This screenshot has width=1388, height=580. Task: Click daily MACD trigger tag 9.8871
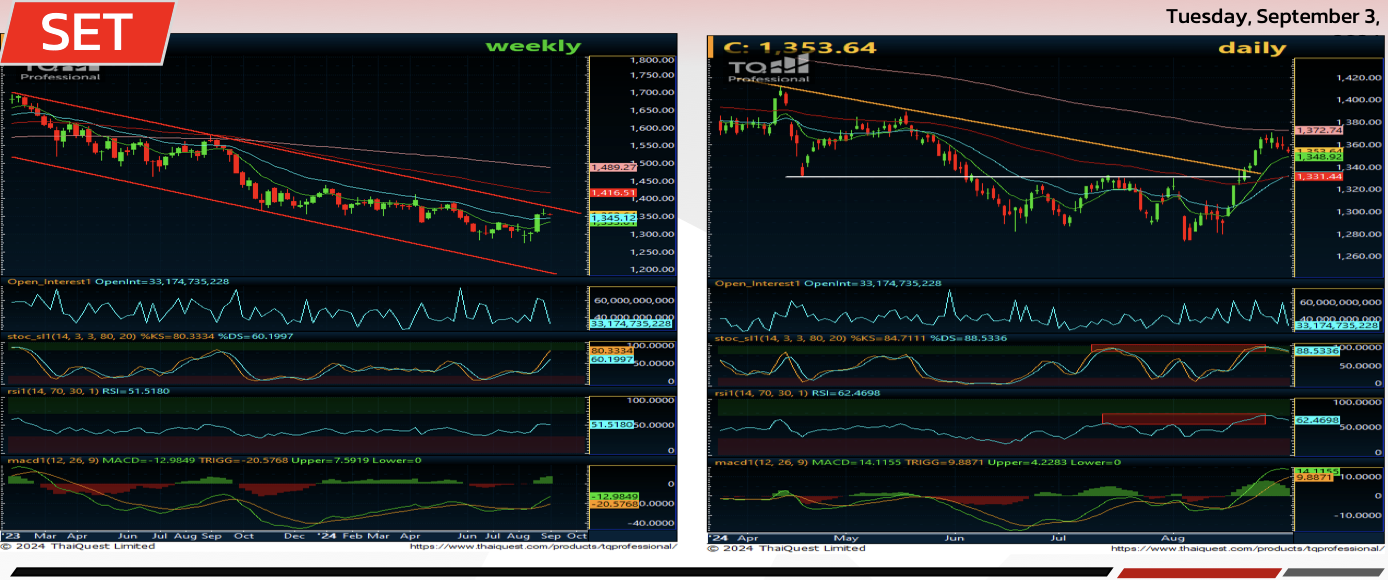coord(1312,478)
